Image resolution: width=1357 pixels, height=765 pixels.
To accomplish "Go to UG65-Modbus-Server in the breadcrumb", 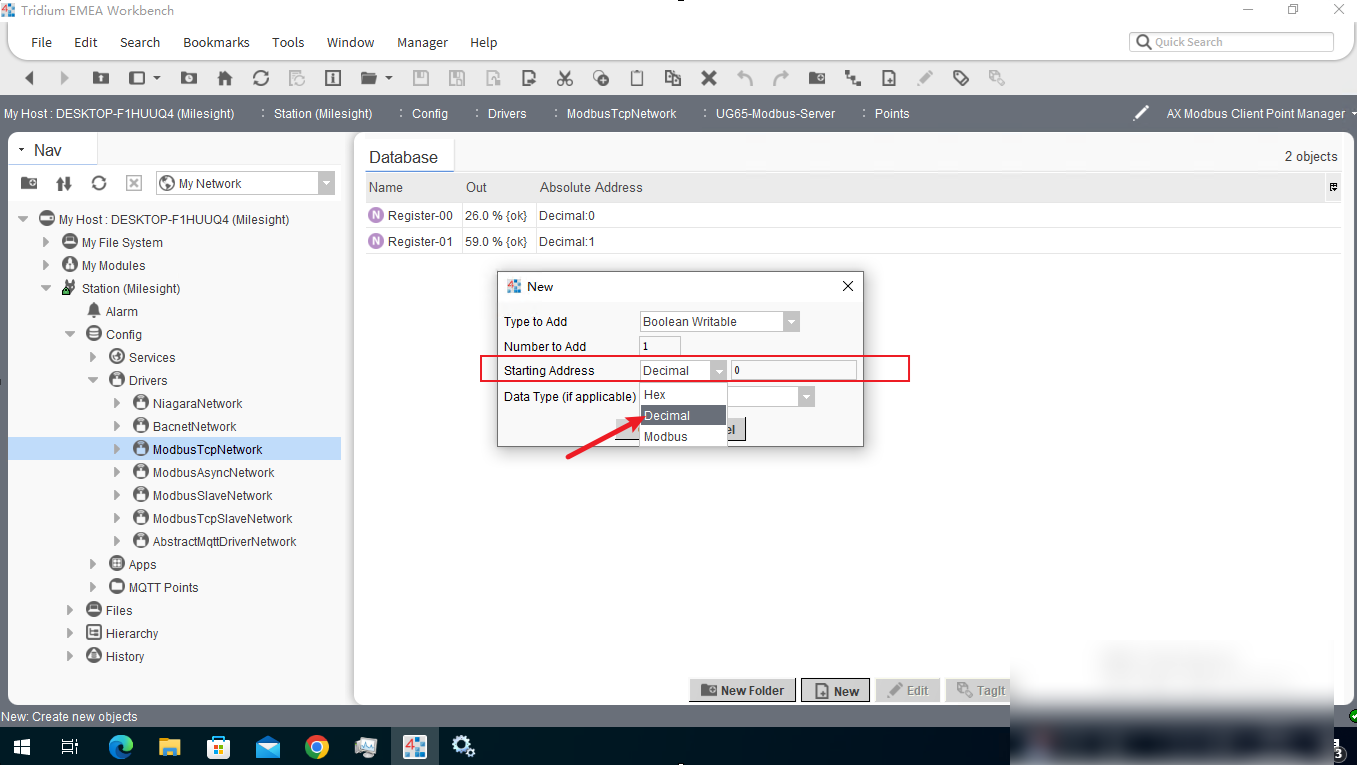I will pos(775,113).
